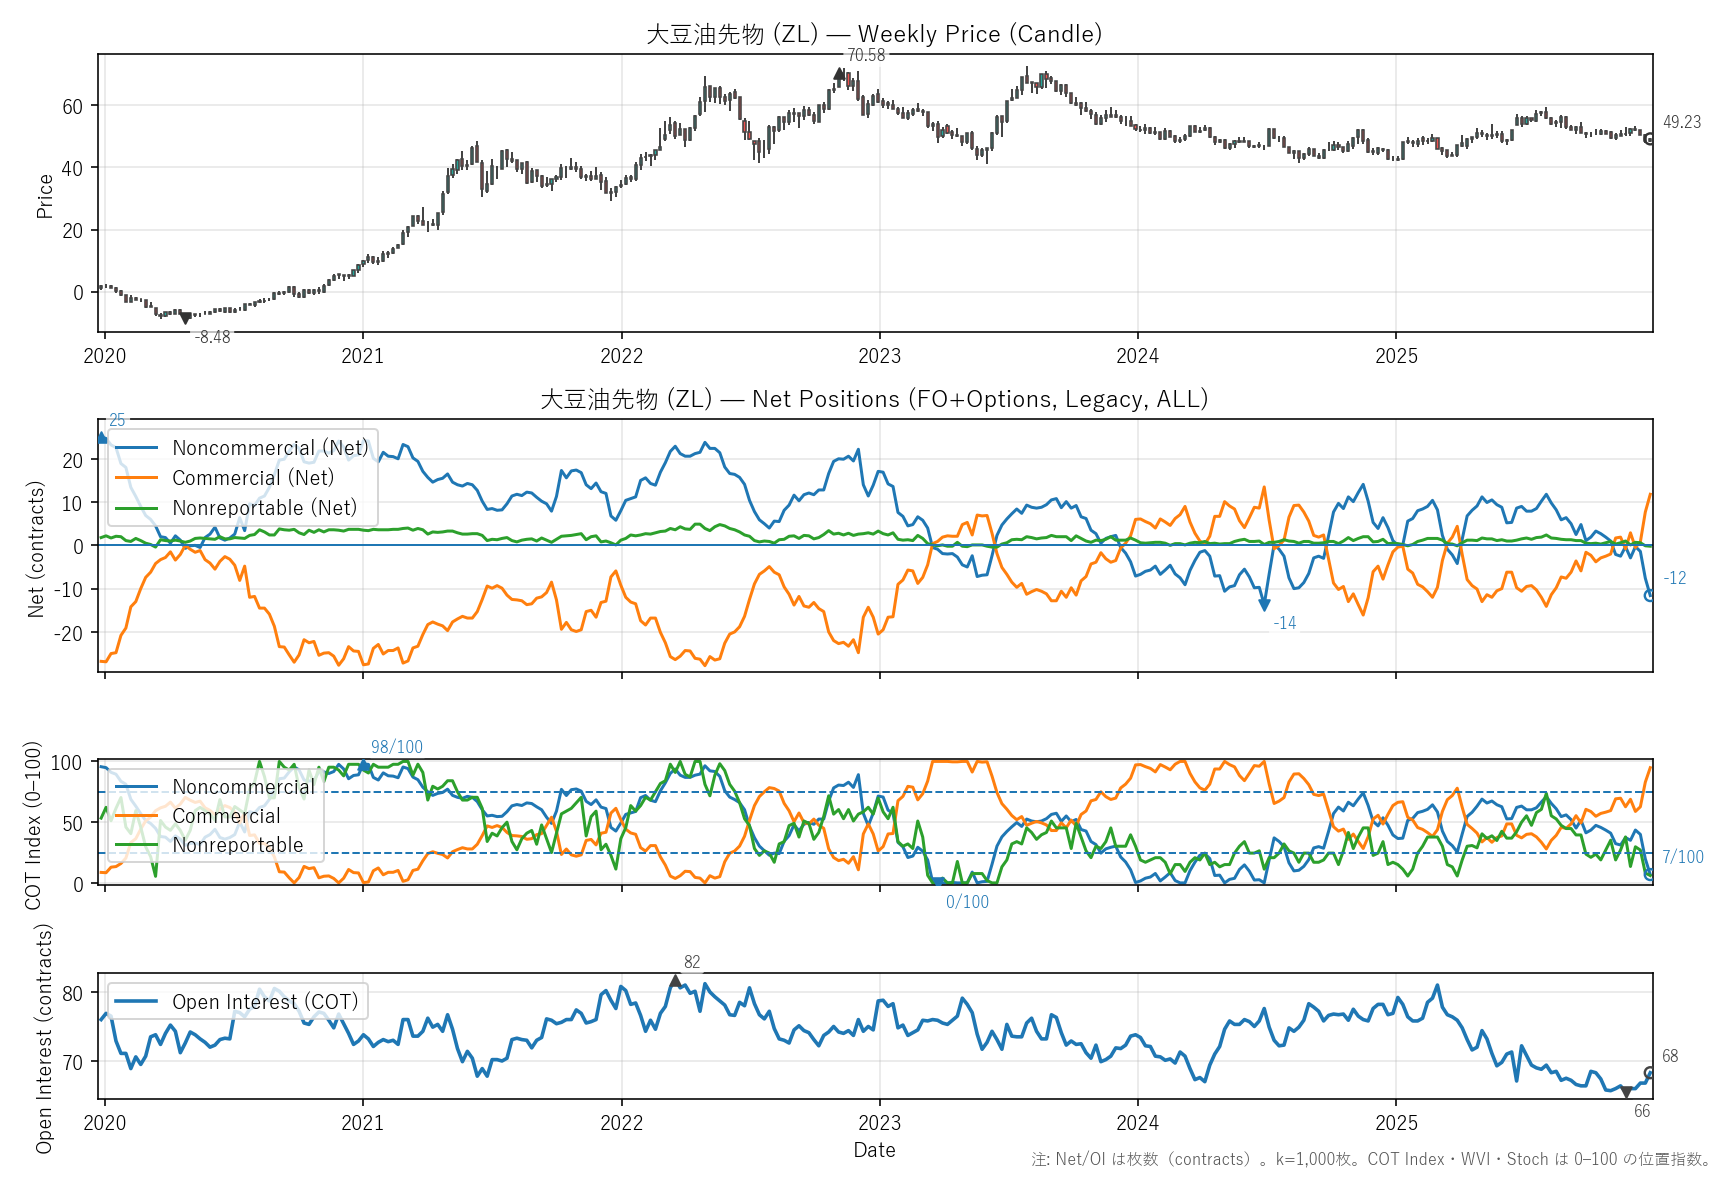
Task: Click the 25 noncommercial net high marker
Action: pyautogui.click(x=102, y=437)
